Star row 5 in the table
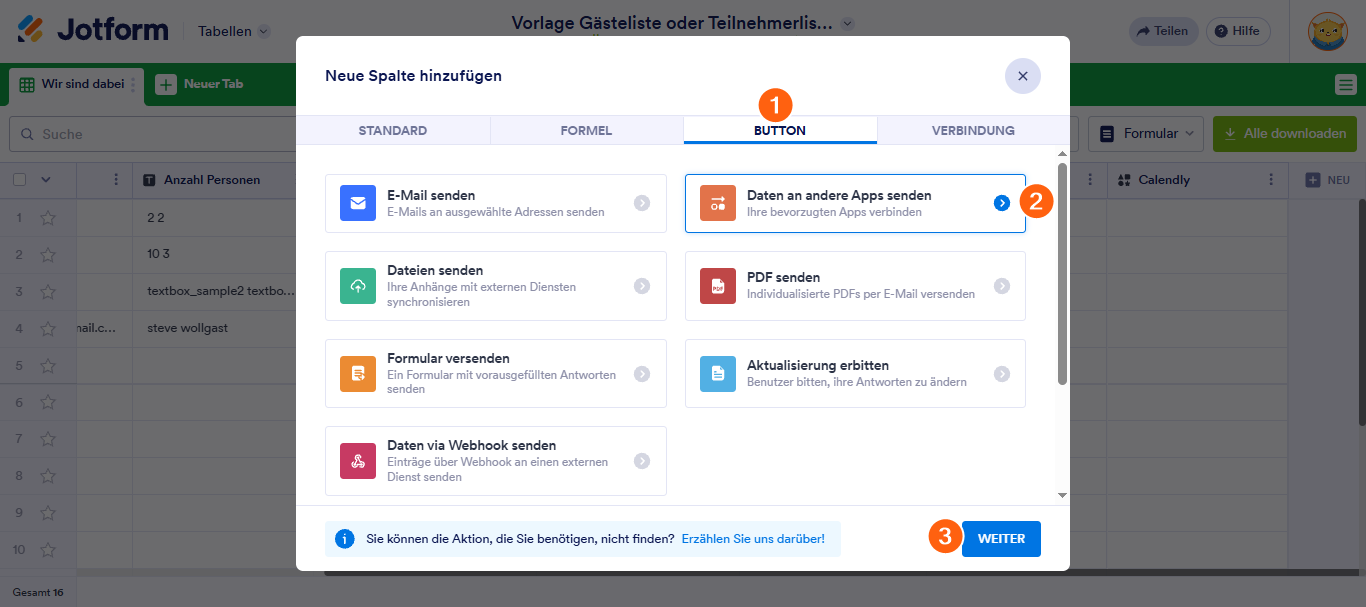The image size is (1366, 607). coord(48,365)
